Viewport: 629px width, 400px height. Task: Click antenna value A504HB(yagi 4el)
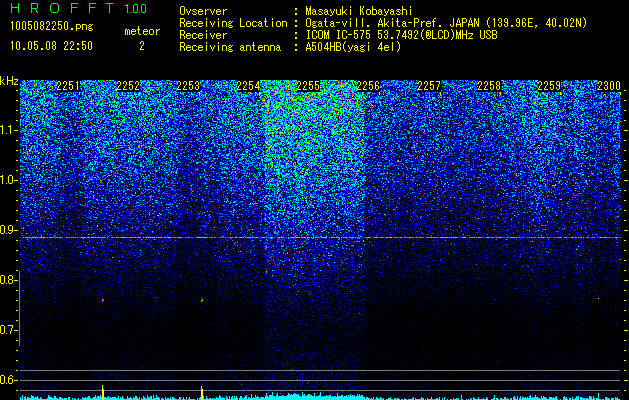[353, 47]
